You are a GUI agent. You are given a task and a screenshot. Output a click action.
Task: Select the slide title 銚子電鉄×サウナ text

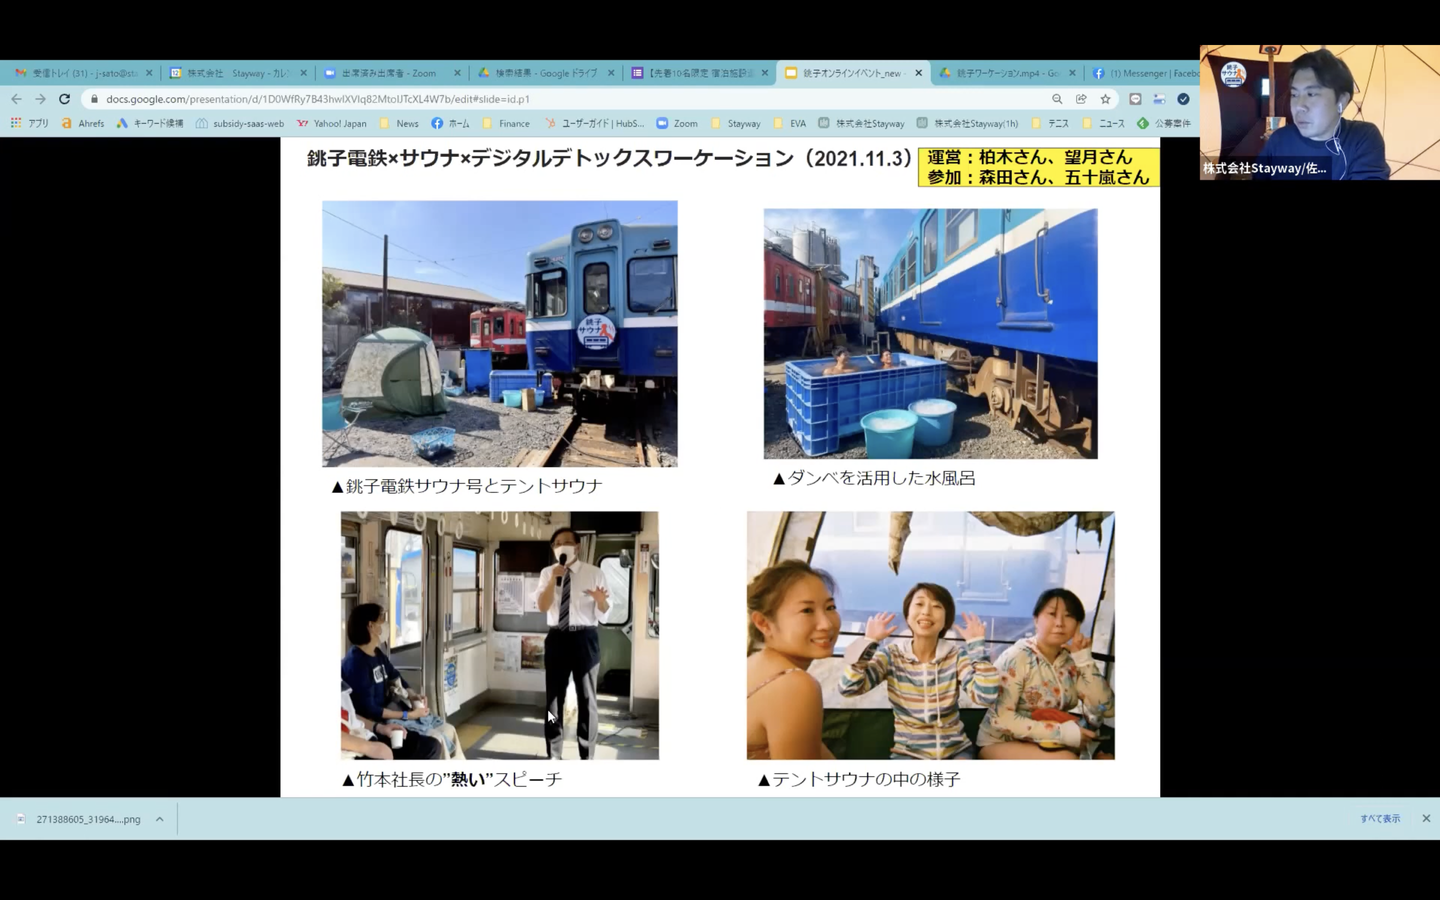(609, 159)
